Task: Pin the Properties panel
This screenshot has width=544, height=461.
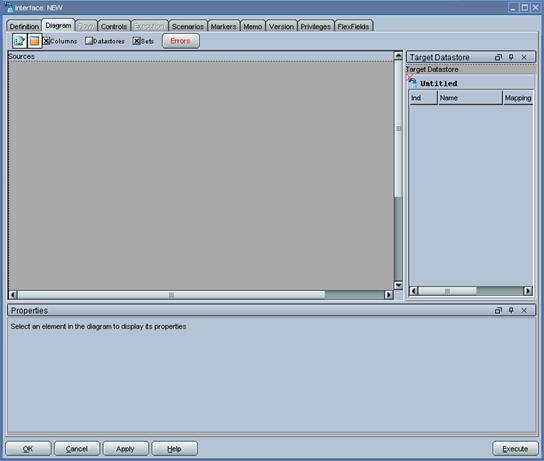Action: (x=511, y=310)
